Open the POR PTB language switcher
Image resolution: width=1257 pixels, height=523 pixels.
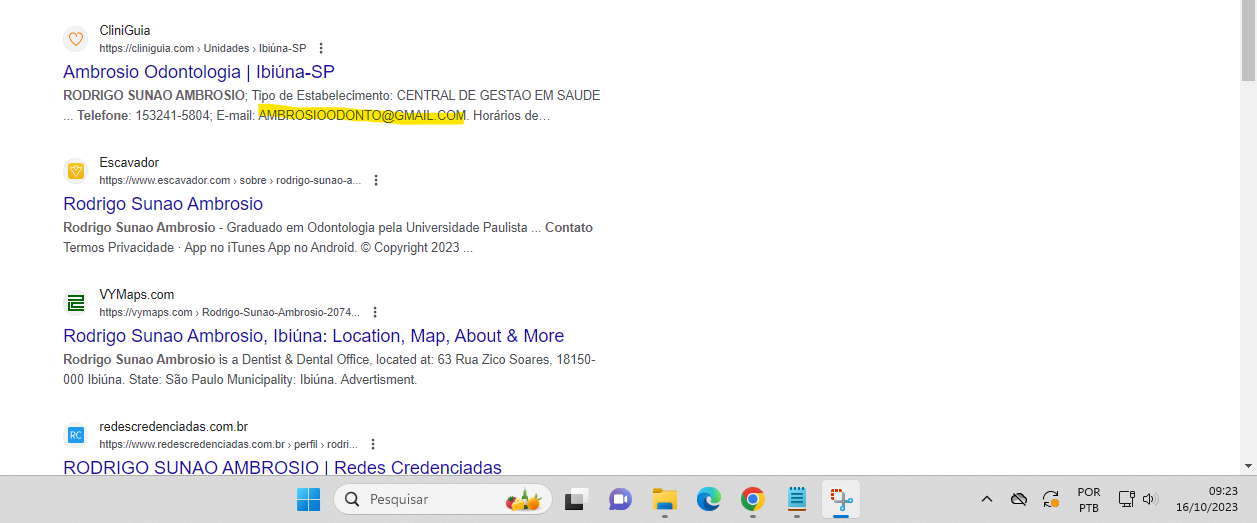point(1089,500)
